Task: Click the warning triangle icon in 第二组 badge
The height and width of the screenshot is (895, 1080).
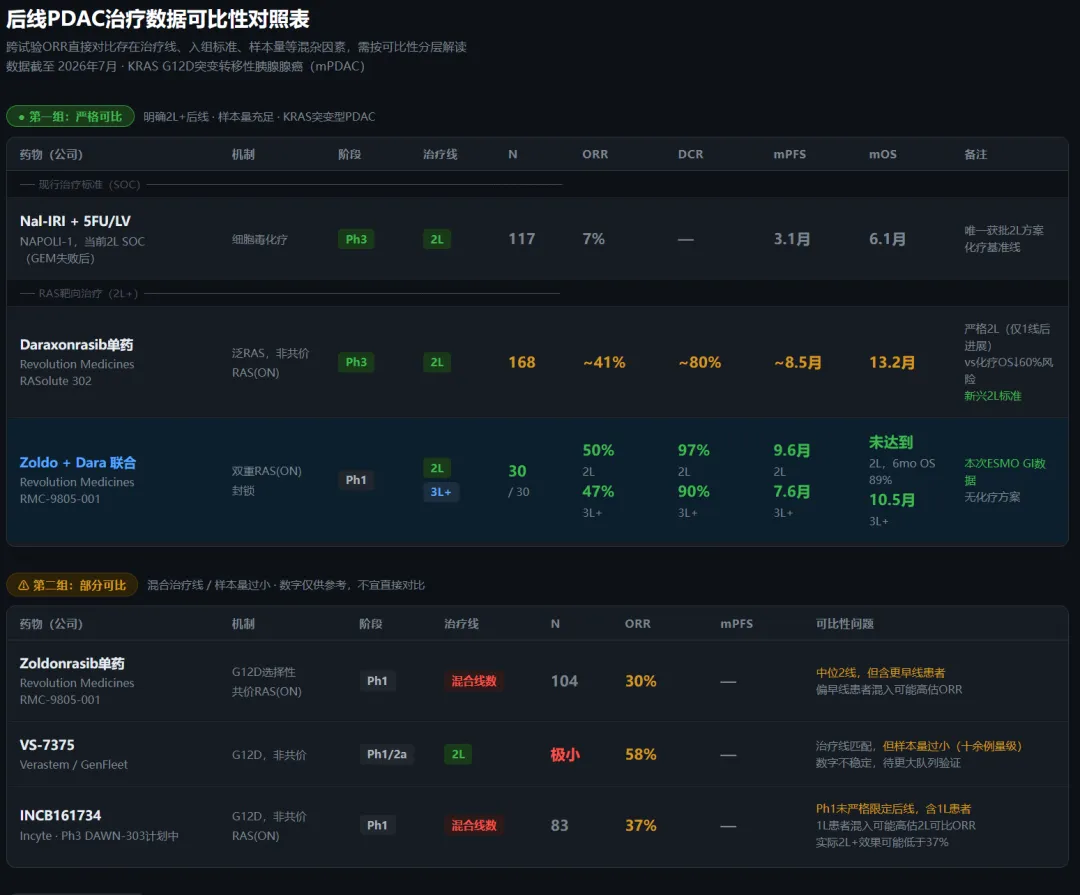Action: (23, 585)
